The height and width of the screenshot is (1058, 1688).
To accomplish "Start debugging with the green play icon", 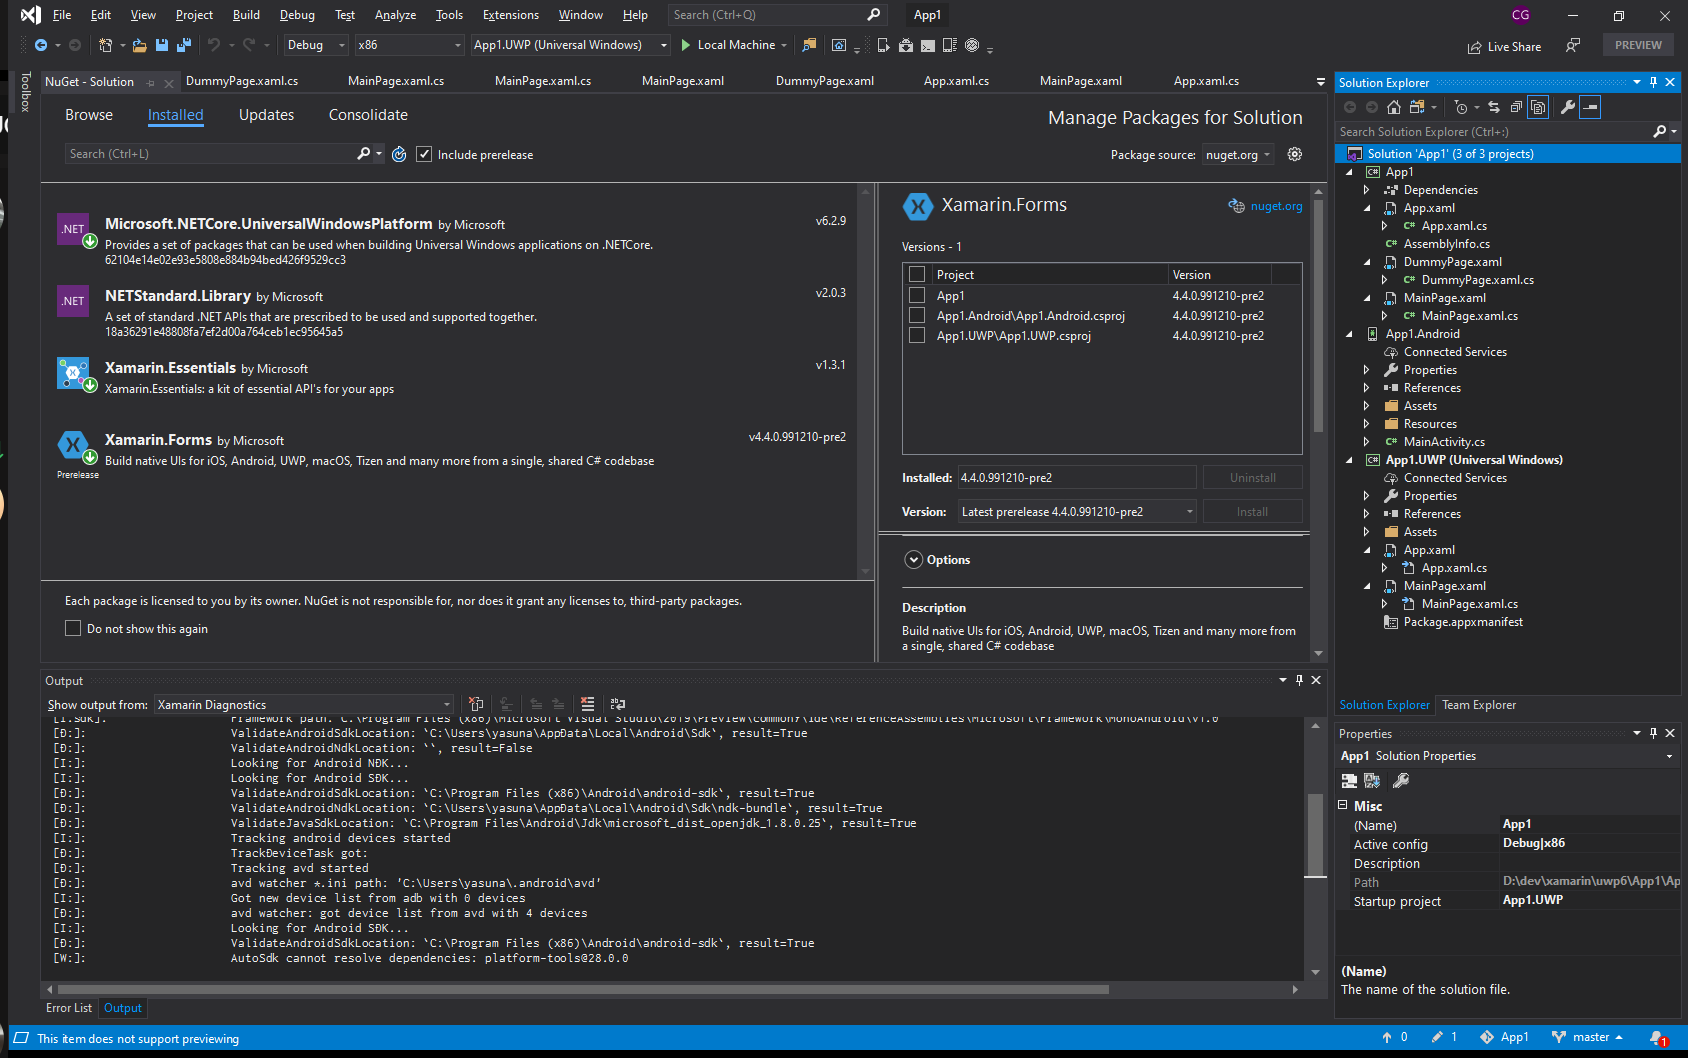I will point(686,45).
